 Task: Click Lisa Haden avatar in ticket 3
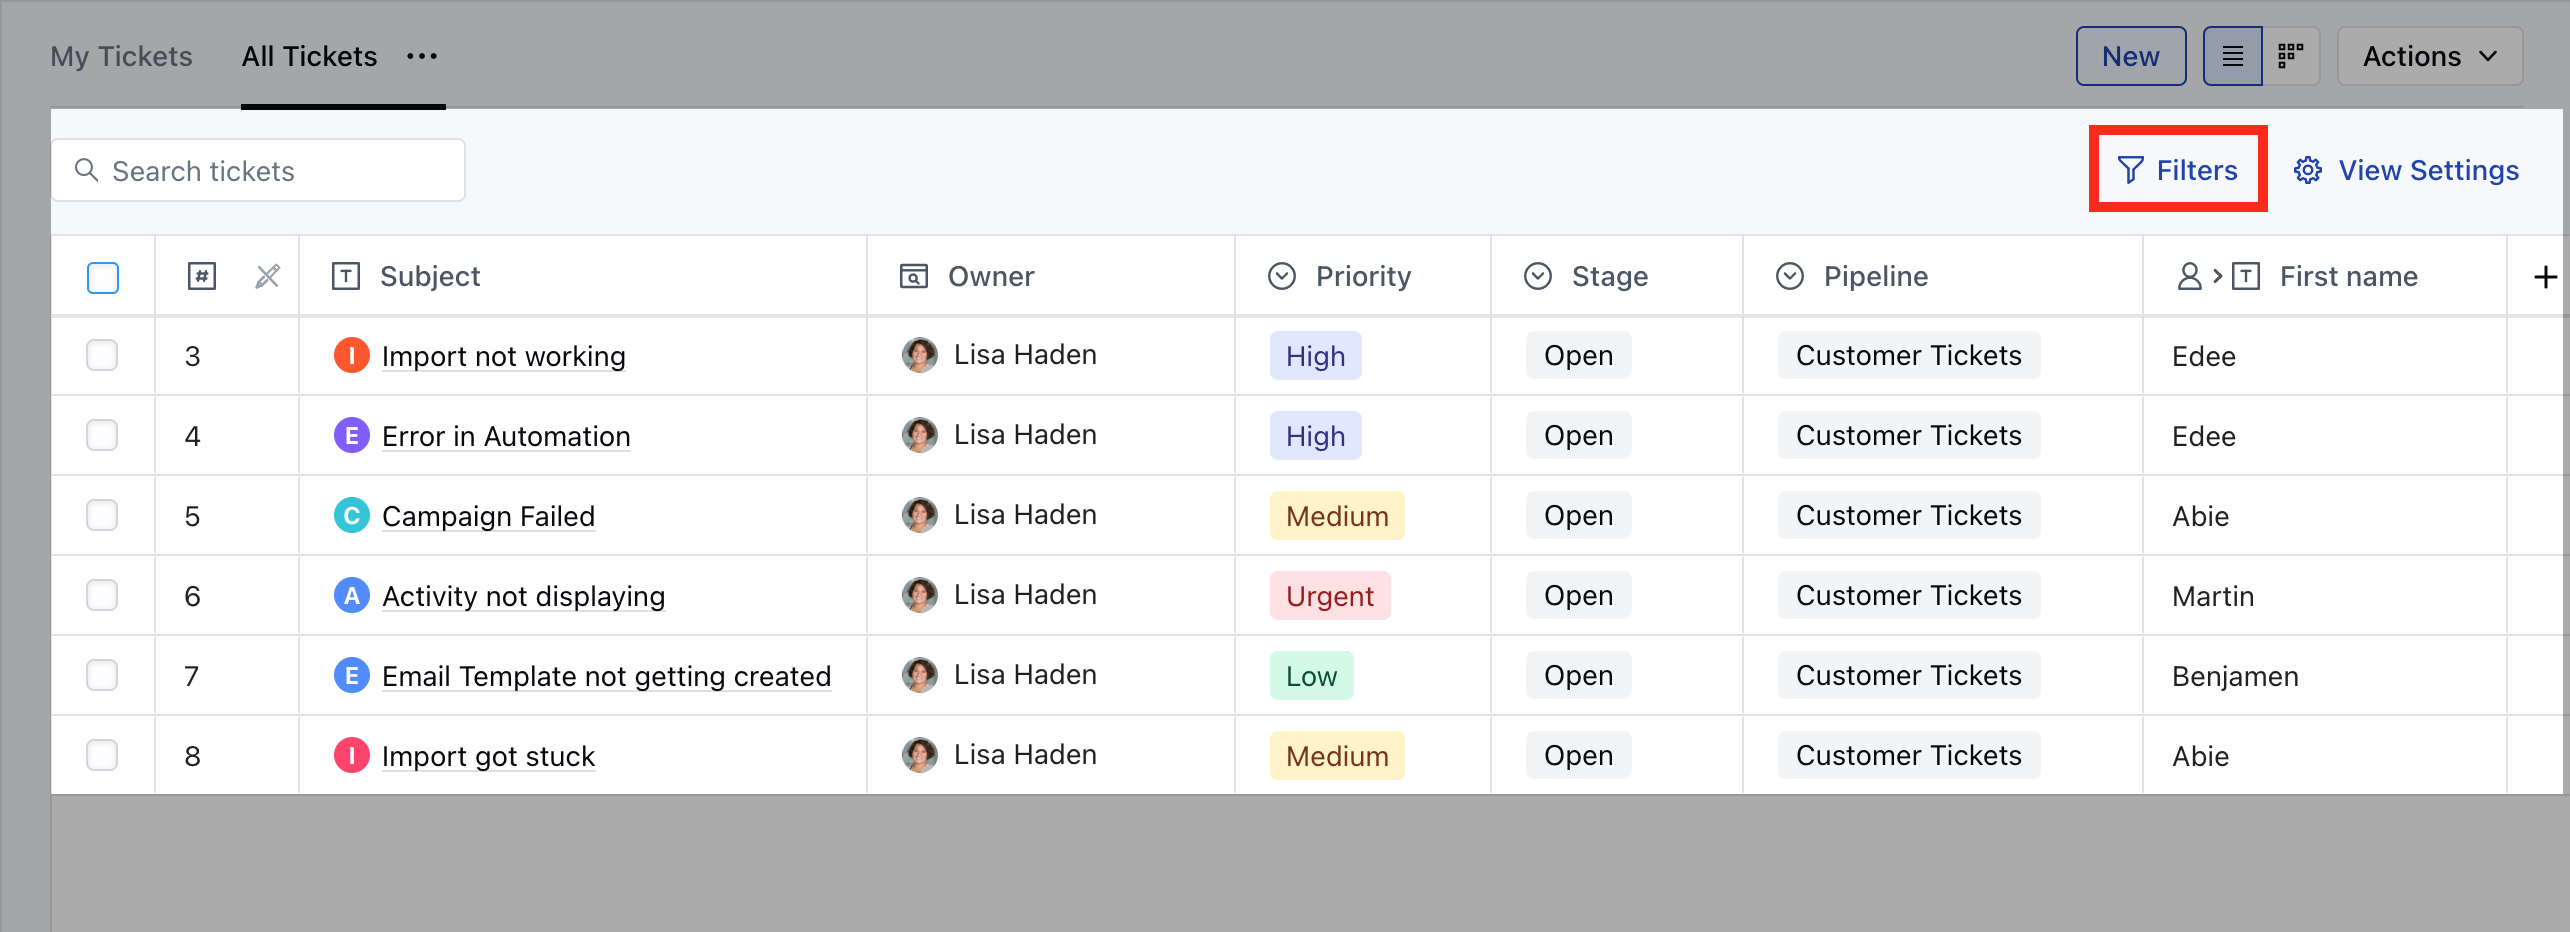click(919, 355)
